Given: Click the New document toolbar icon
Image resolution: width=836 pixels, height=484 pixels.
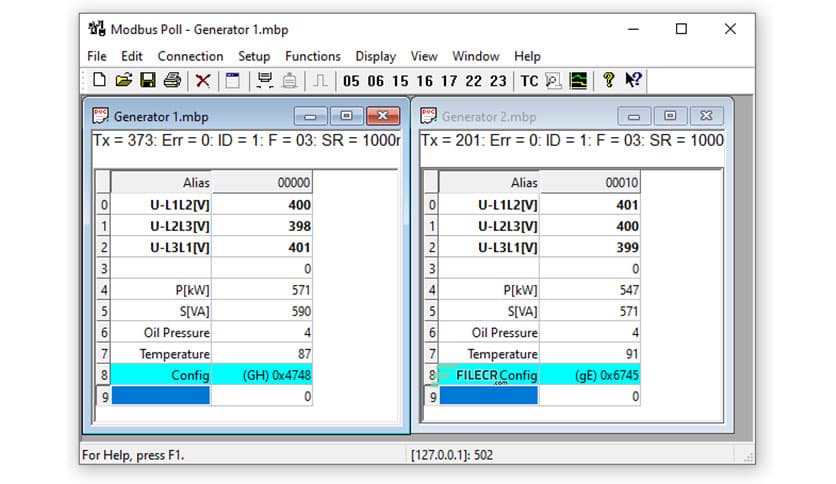Looking at the screenshot, I should [x=99, y=81].
